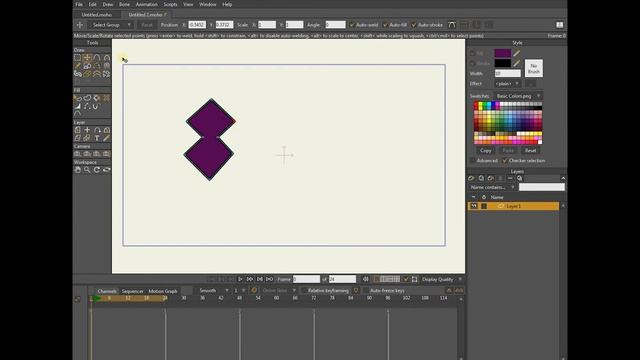This screenshot has height=360, width=640.
Task: Toggle the Fill checkbox in Style
Action: (x=472, y=53)
